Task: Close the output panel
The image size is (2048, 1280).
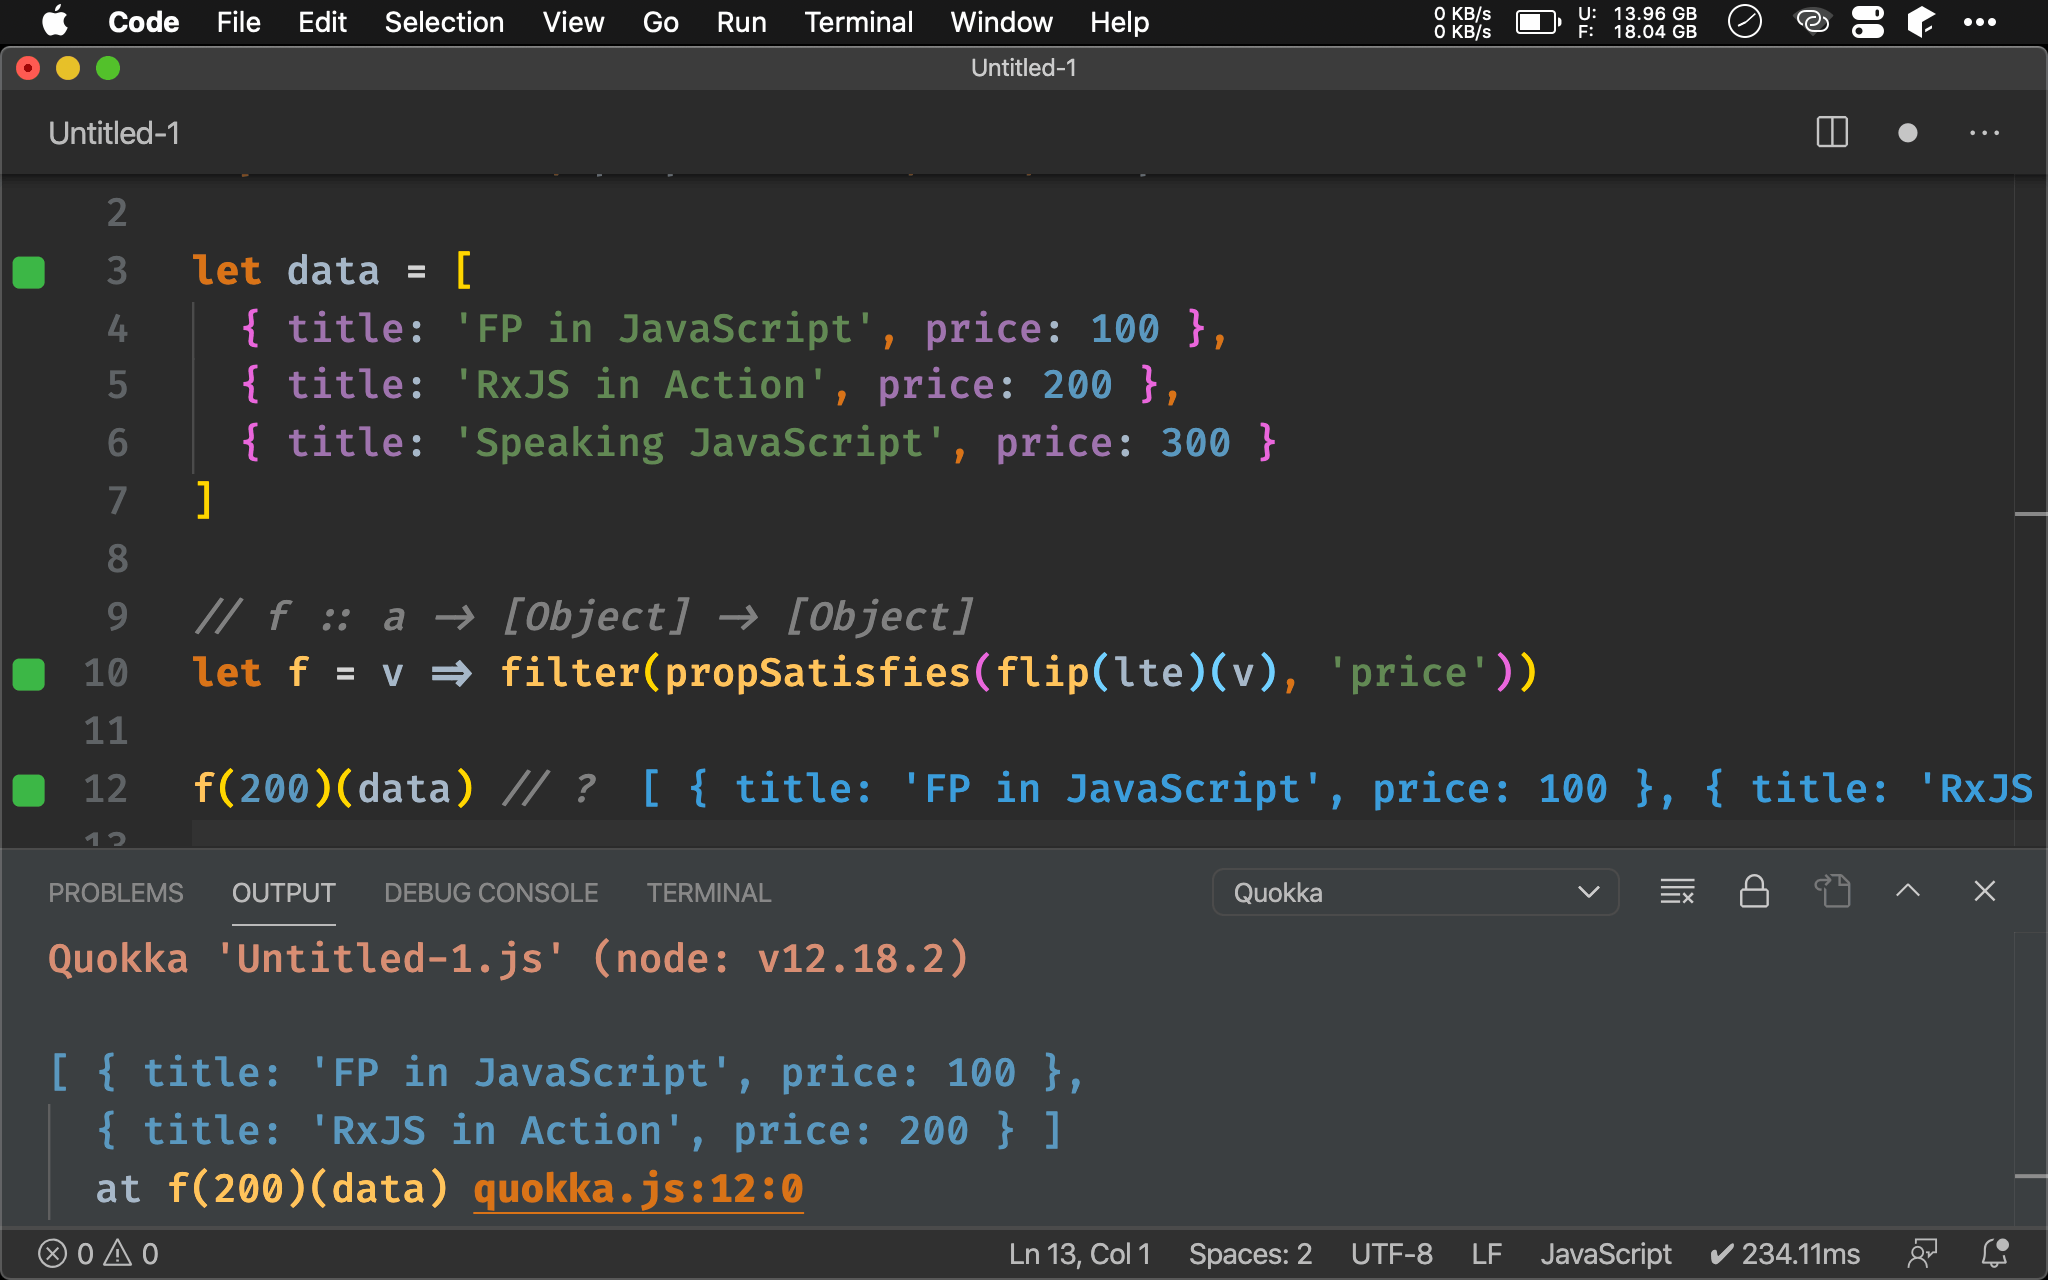Action: click(1985, 891)
